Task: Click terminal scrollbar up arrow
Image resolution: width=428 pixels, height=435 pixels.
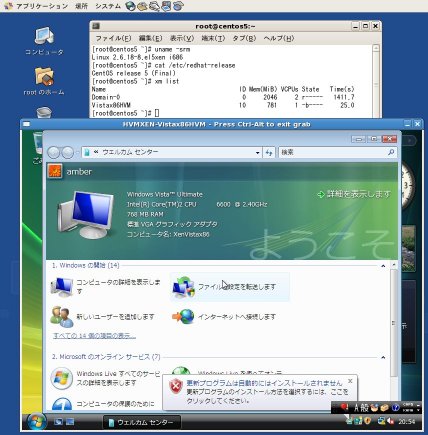Action: pos(376,49)
